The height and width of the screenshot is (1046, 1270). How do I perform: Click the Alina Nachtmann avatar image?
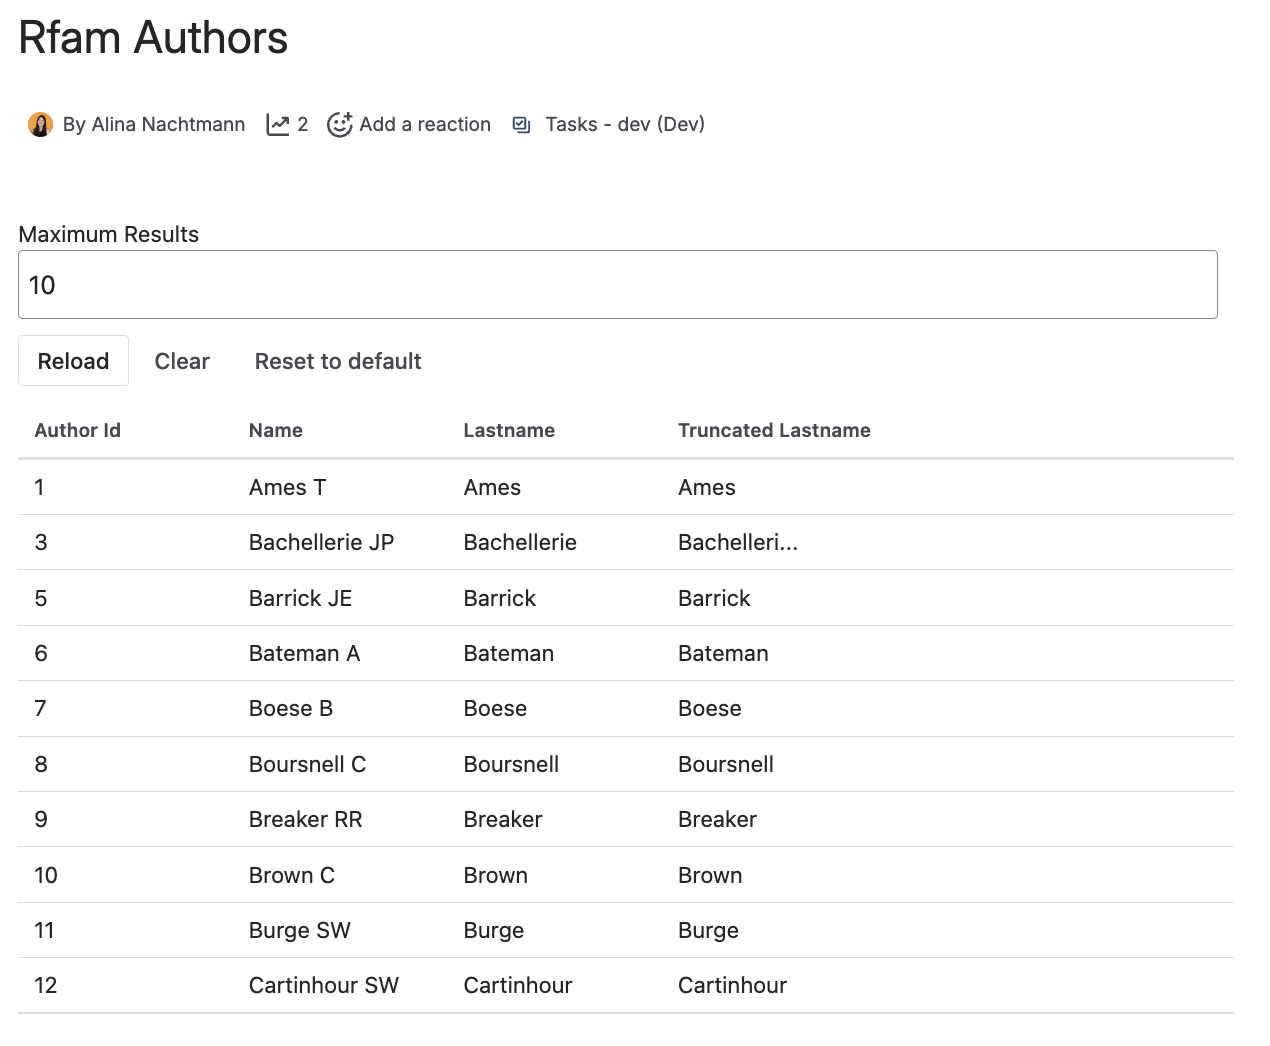point(40,124)
